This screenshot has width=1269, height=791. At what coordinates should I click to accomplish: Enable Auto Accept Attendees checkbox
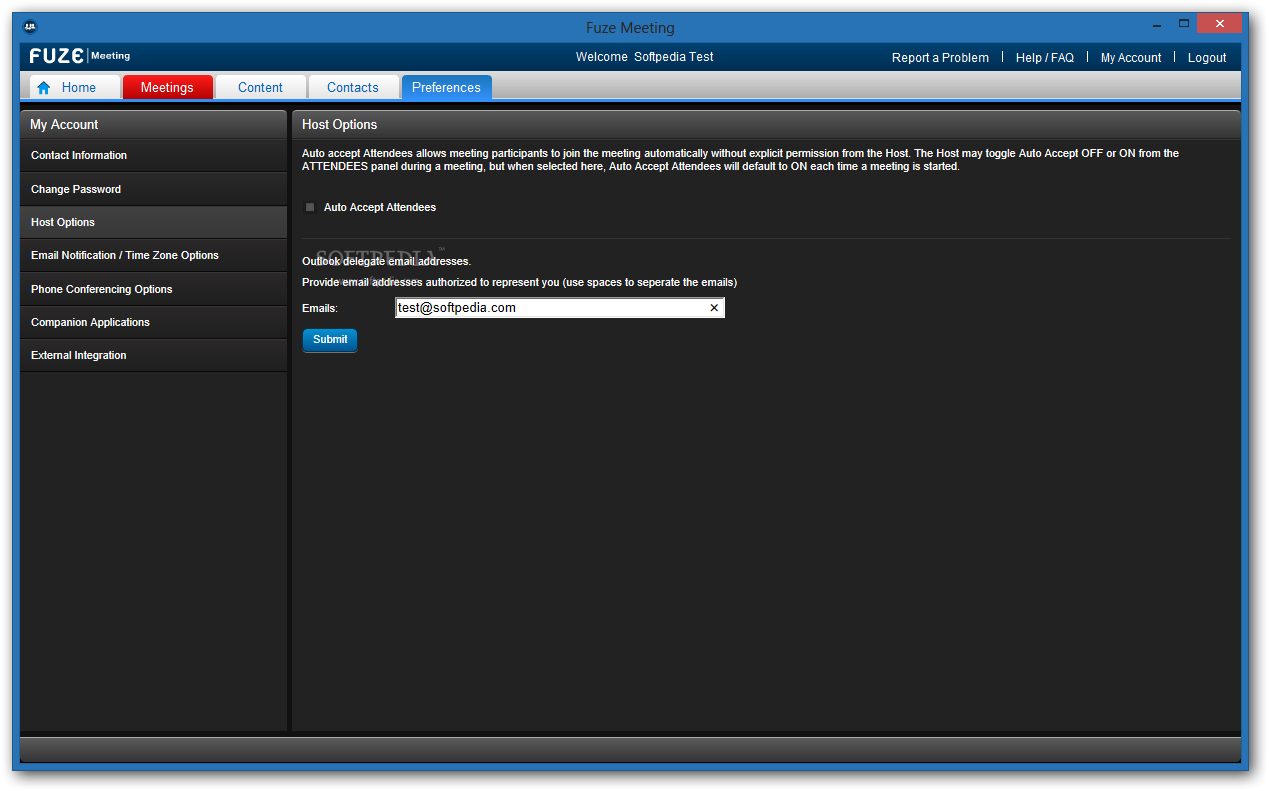tap(310, 207)
